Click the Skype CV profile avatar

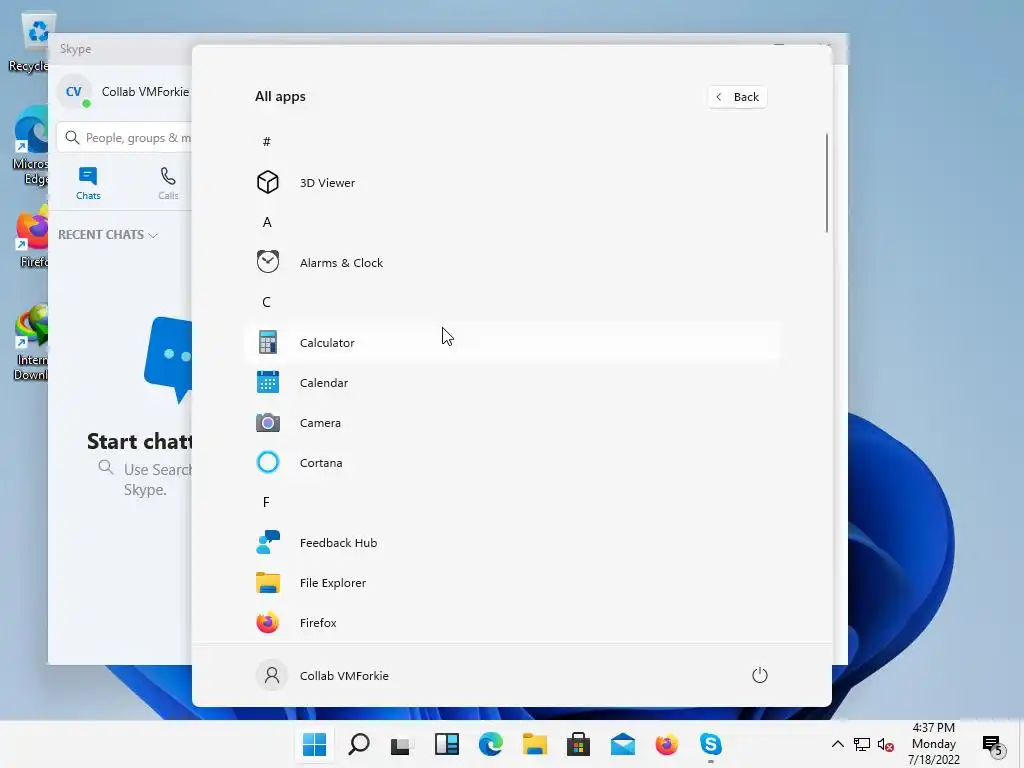point(74,92)
